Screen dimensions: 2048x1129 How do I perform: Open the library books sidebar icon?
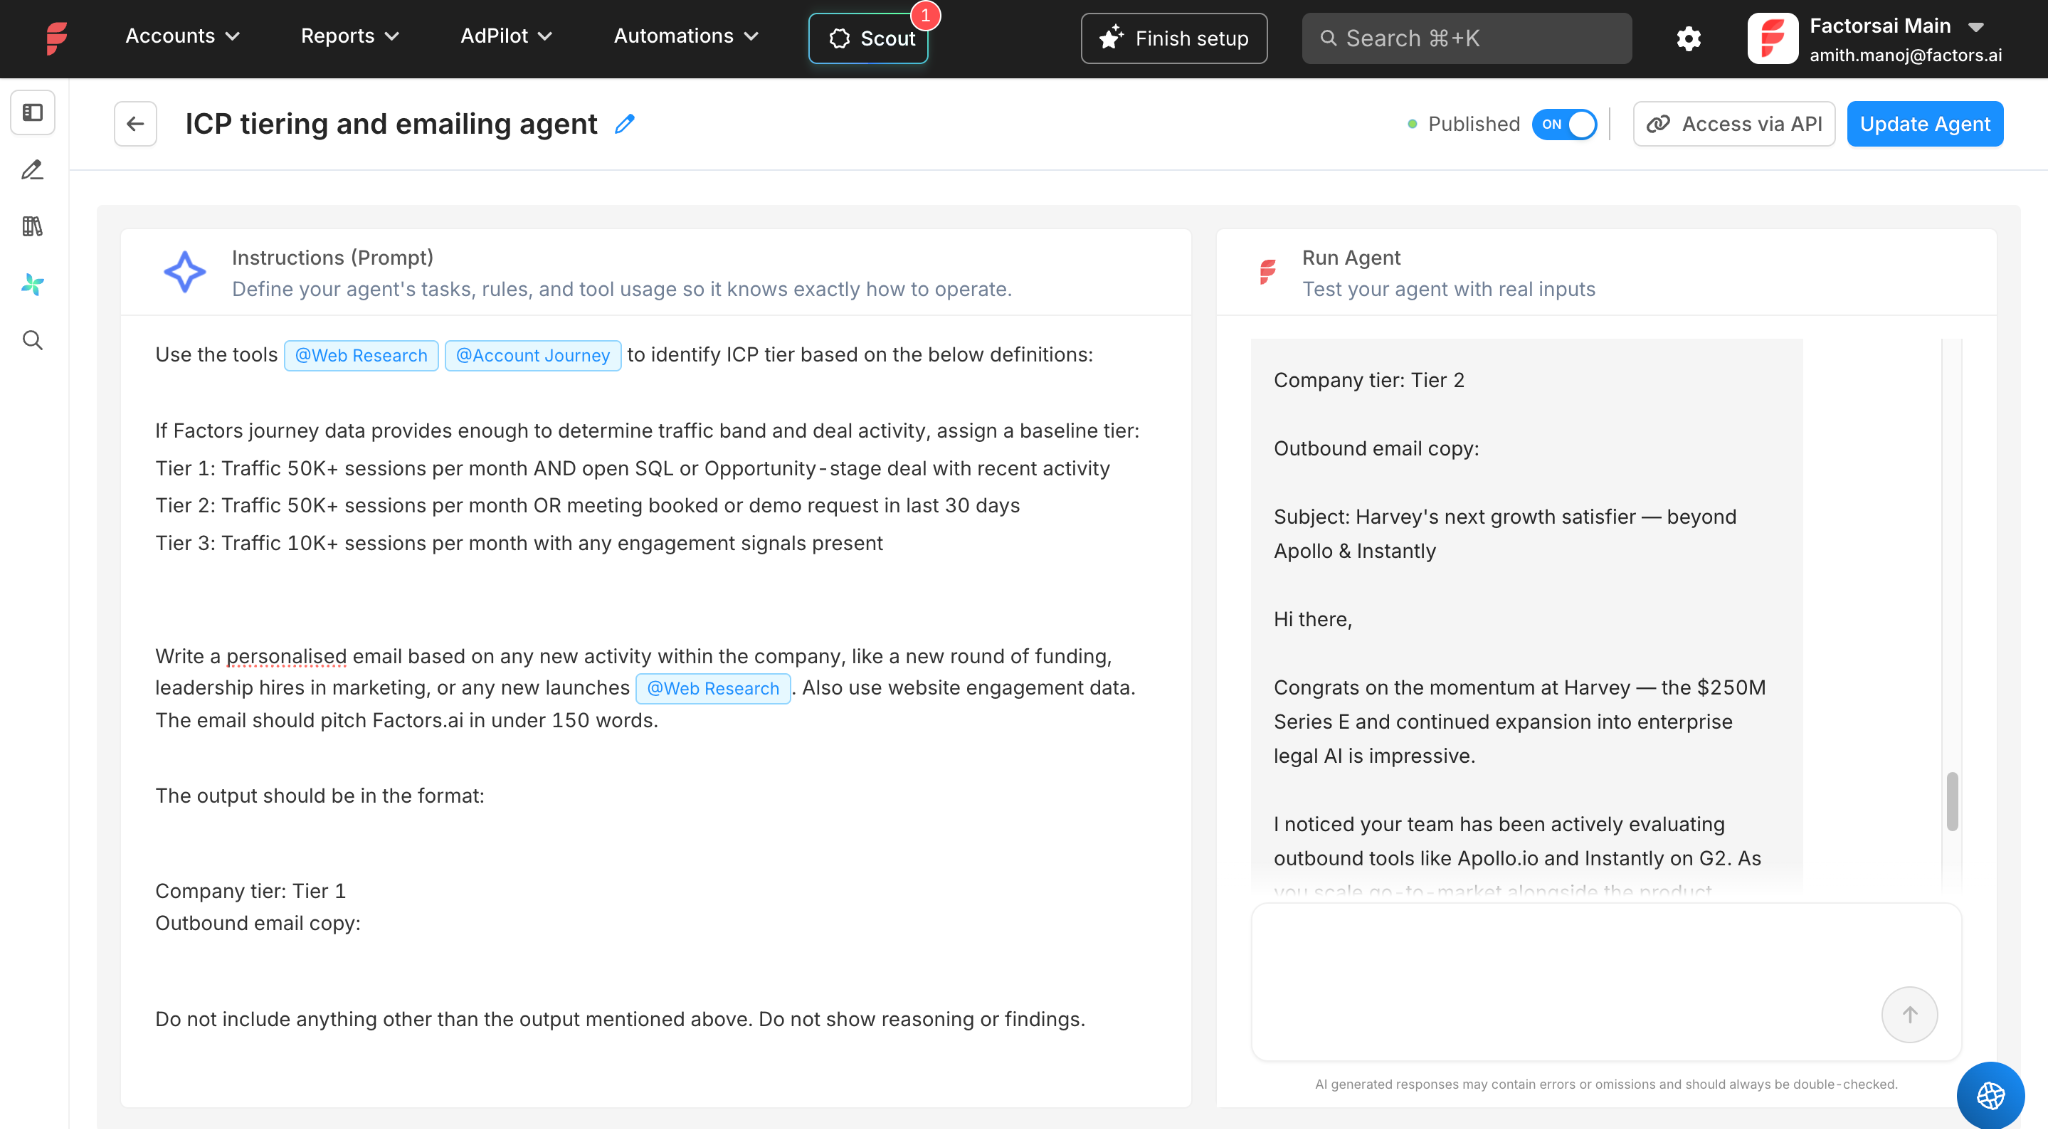pos(33,227)
